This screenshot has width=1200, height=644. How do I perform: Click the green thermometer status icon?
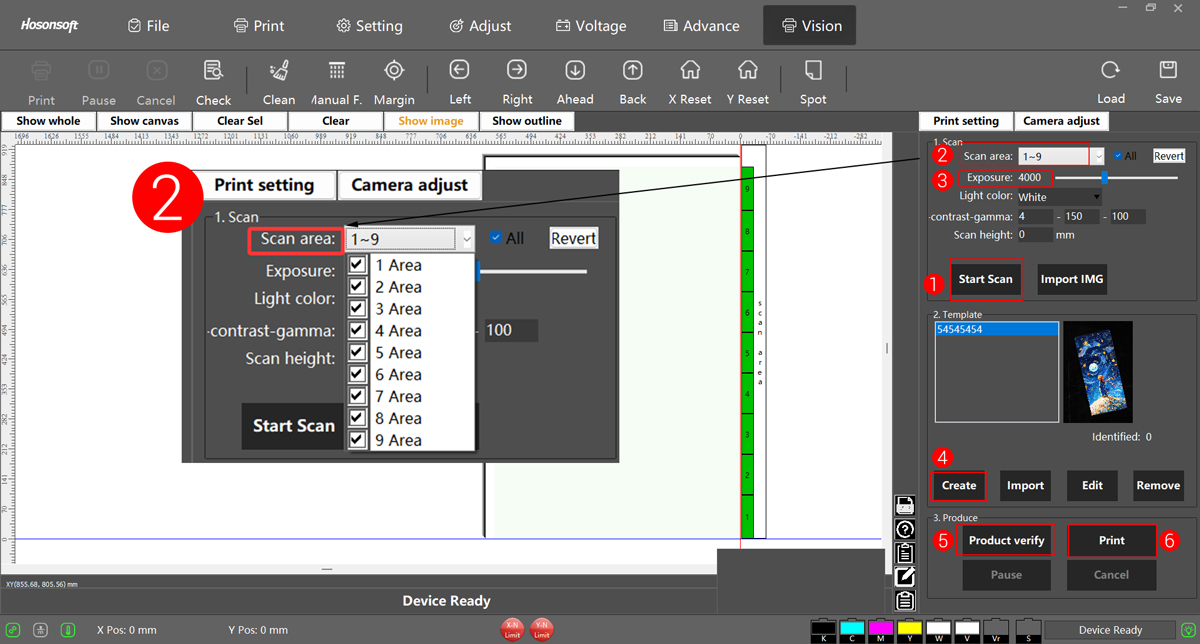pos(69,630)
